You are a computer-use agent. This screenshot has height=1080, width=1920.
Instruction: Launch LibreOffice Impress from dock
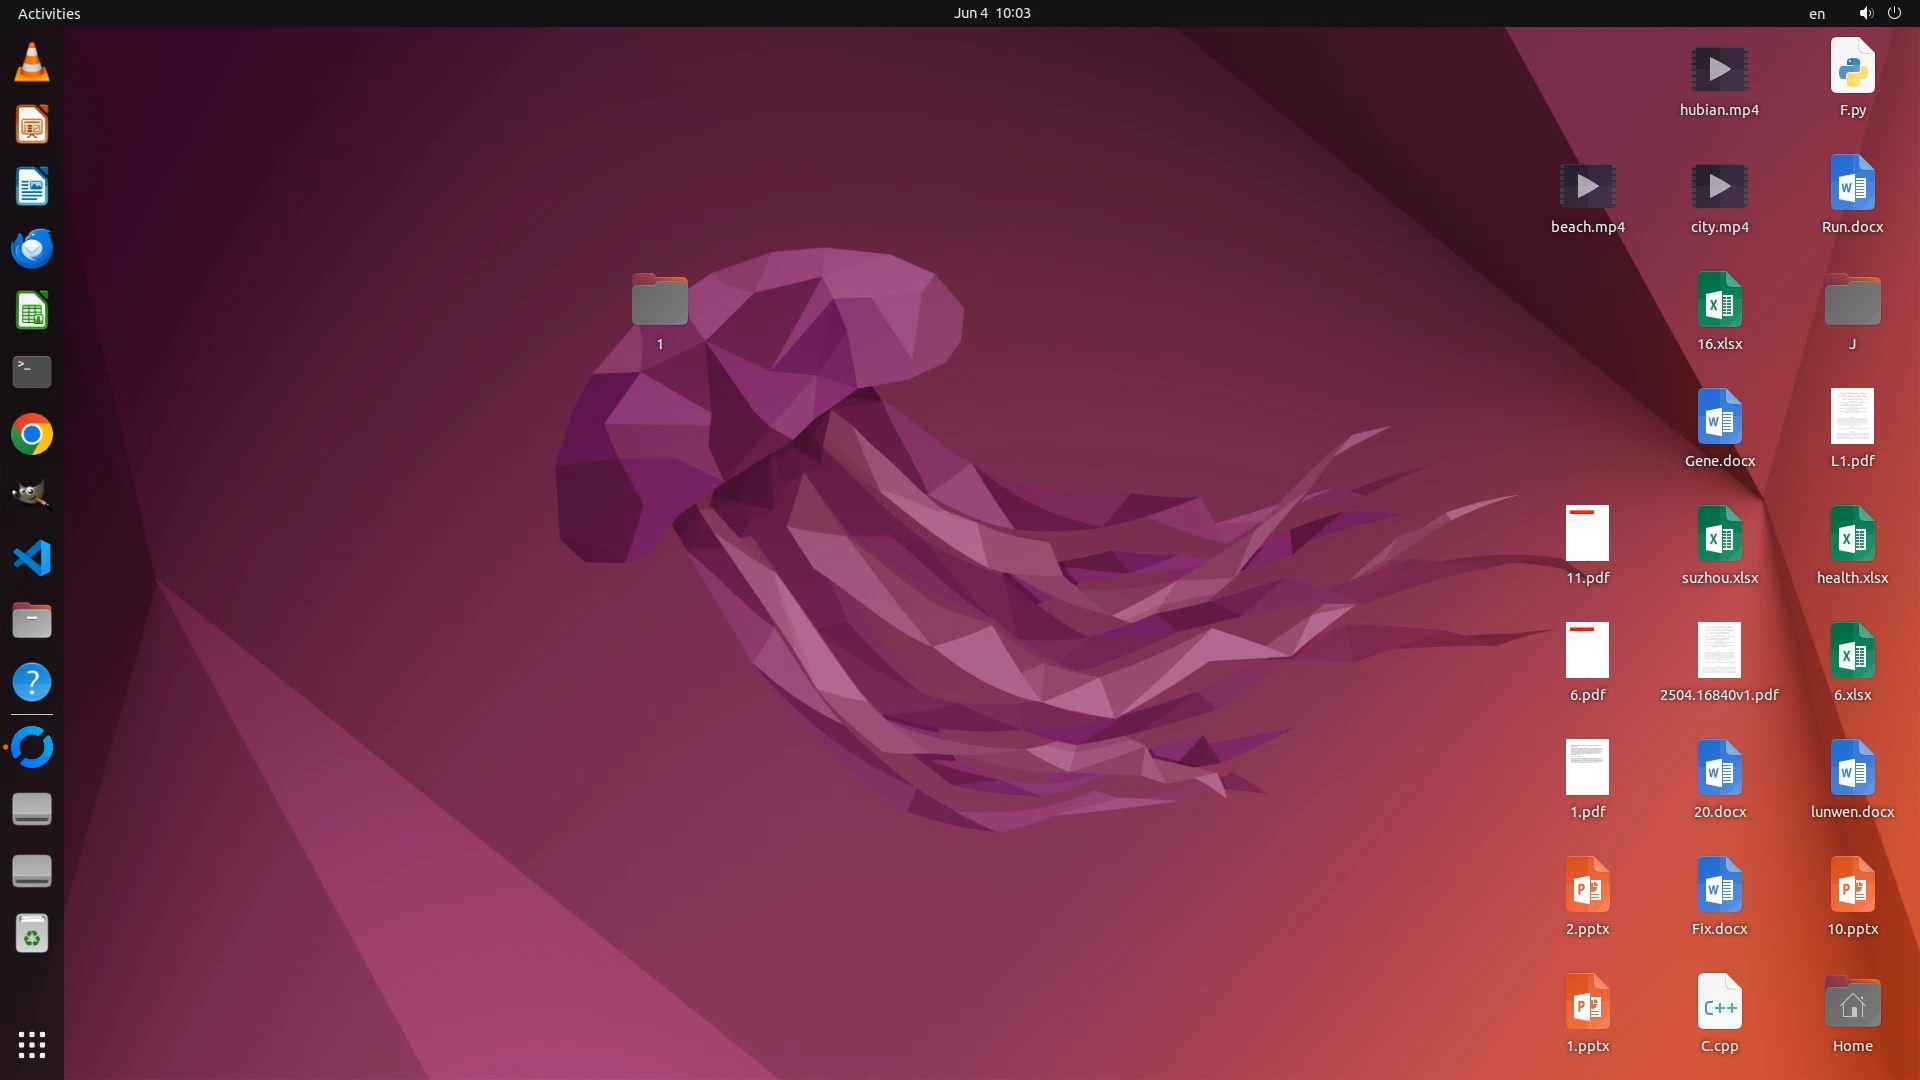(x=32, y=125)
